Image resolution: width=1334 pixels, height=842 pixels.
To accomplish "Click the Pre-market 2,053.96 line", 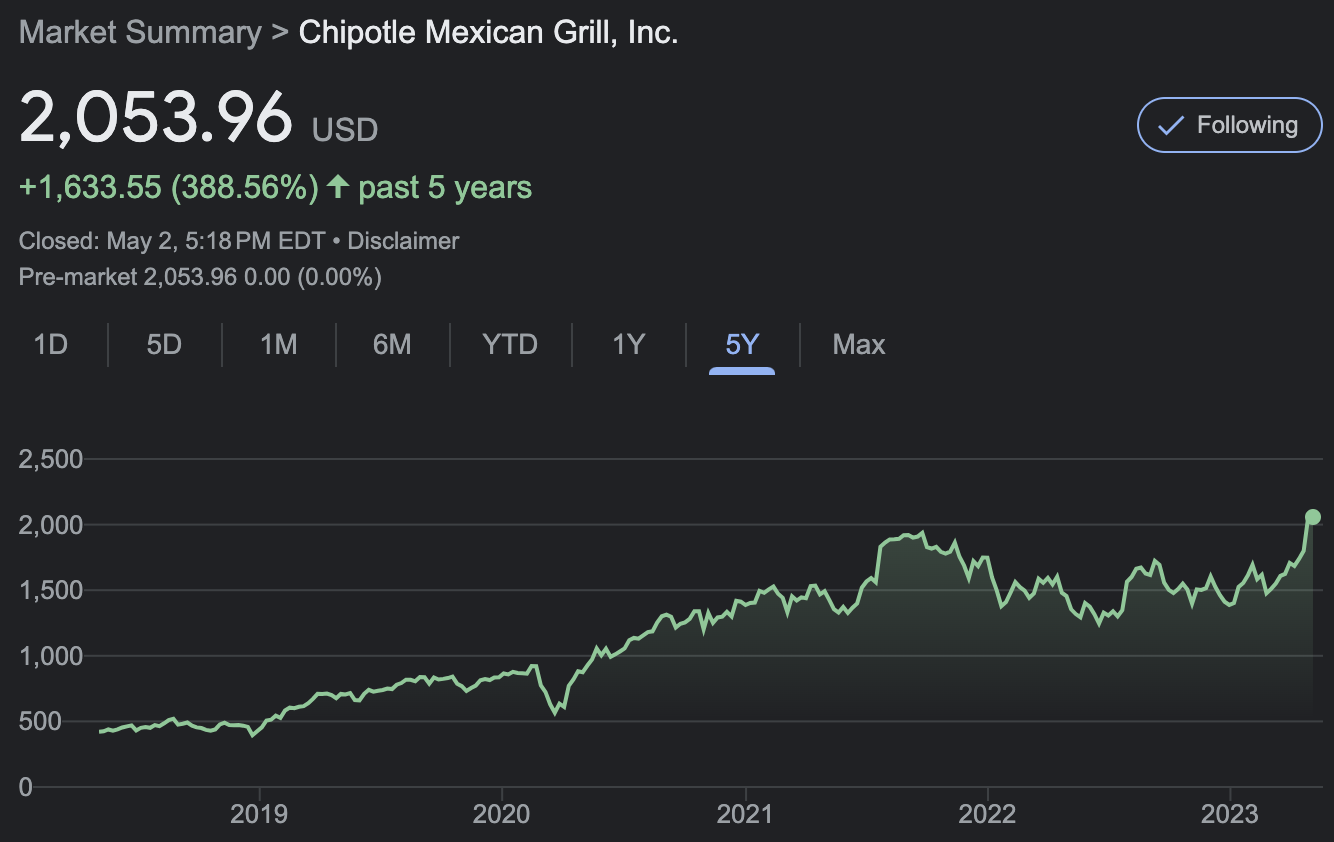I will tap(200, 277).
